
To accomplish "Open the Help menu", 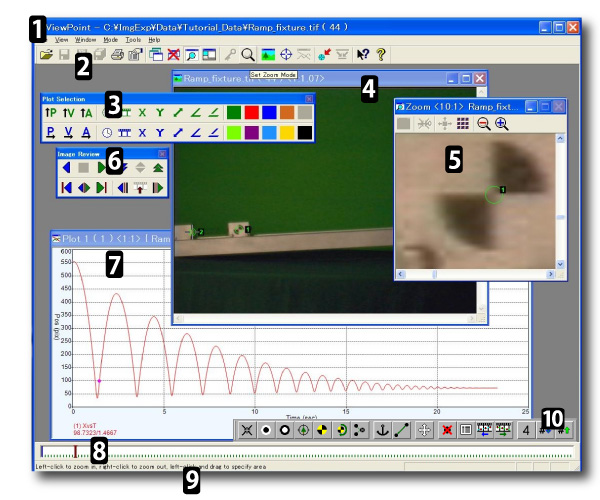I will click(x=154, y=40).
